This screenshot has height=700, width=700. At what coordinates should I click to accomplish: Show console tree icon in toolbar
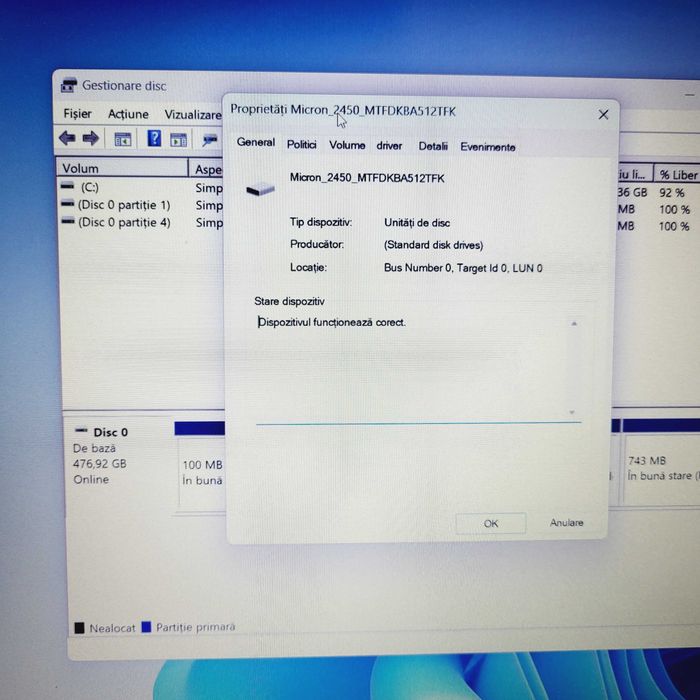click(x=122, y=140)
